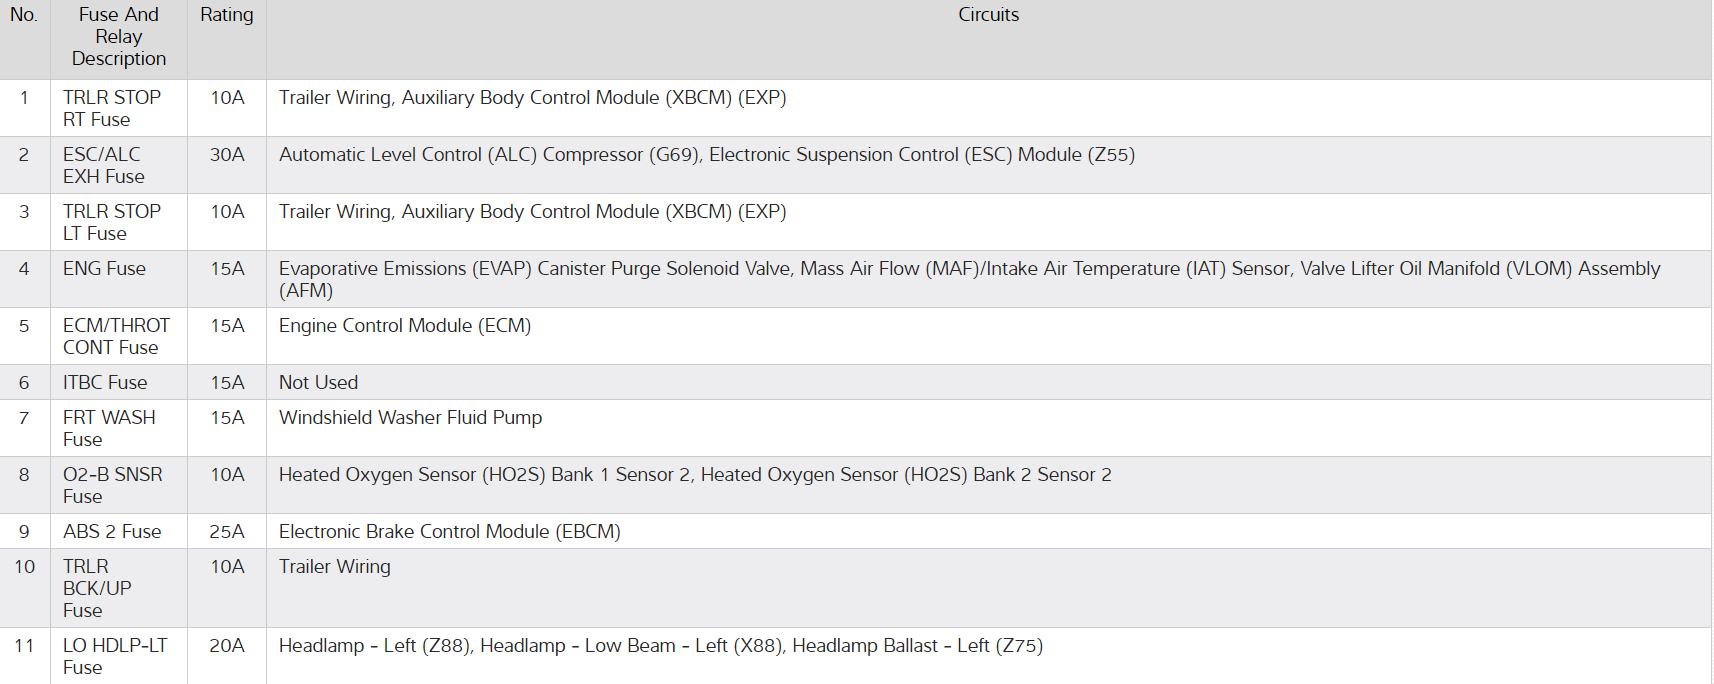1714x684 pixels.
Task: Select the 'TRLR STOP LT Fuse' cell
Action: pos(111,222)
